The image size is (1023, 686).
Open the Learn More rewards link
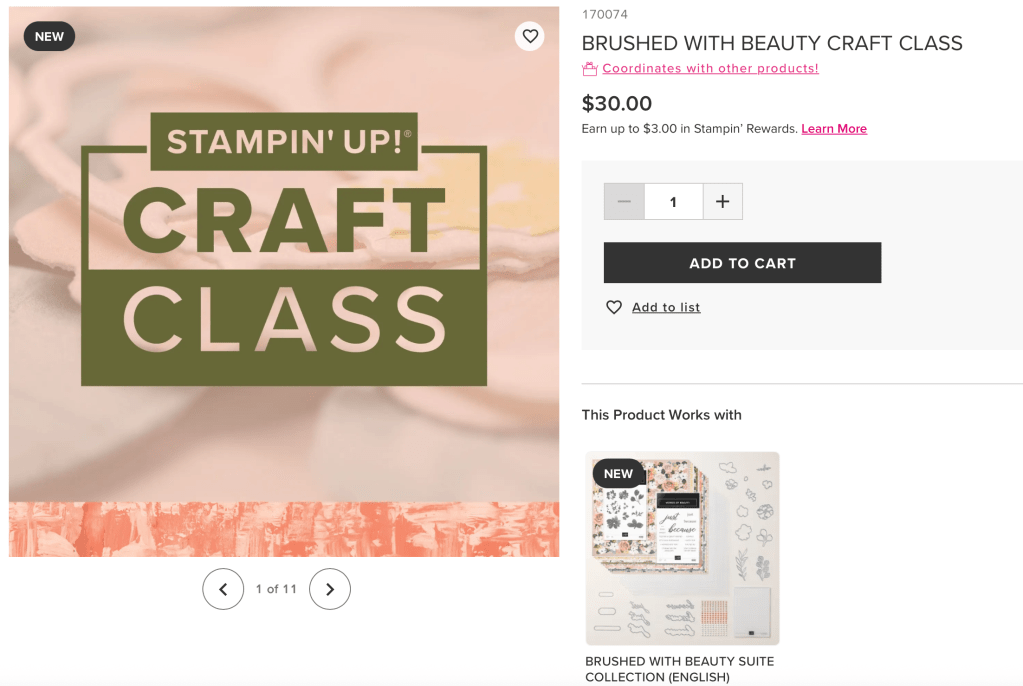point(834,129)
